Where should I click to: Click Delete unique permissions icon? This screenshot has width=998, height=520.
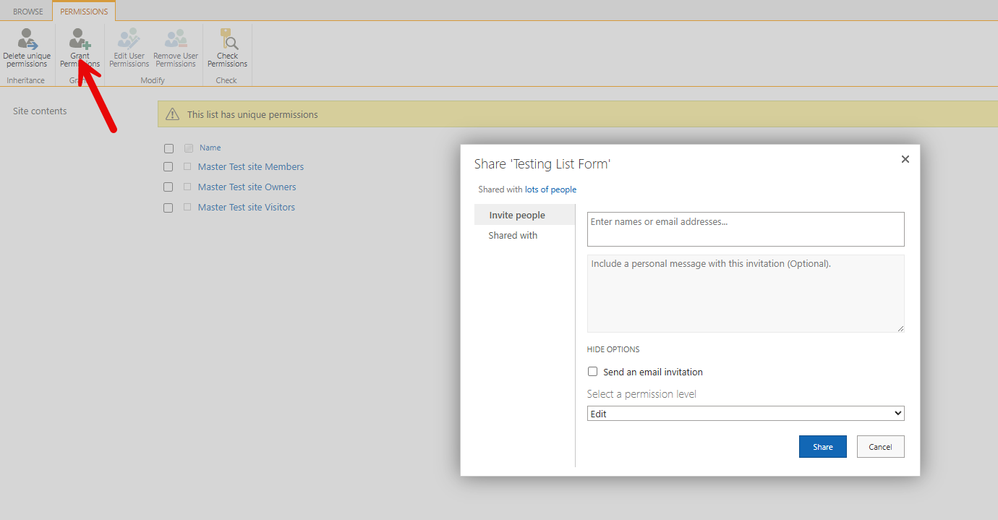(27, 39)
